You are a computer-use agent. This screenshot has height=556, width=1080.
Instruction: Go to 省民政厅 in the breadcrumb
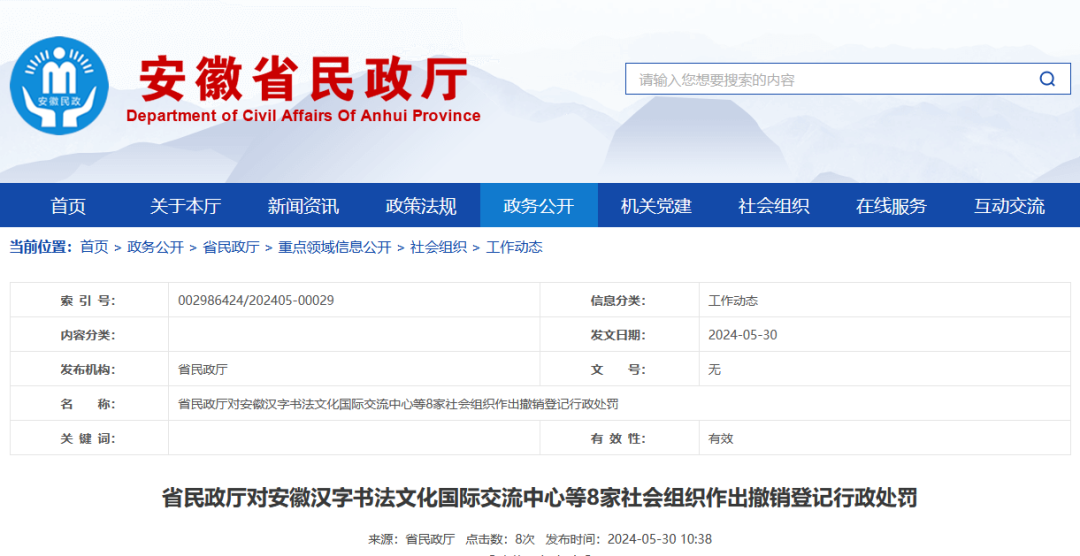pyautogui.click(x=231, y=247)
